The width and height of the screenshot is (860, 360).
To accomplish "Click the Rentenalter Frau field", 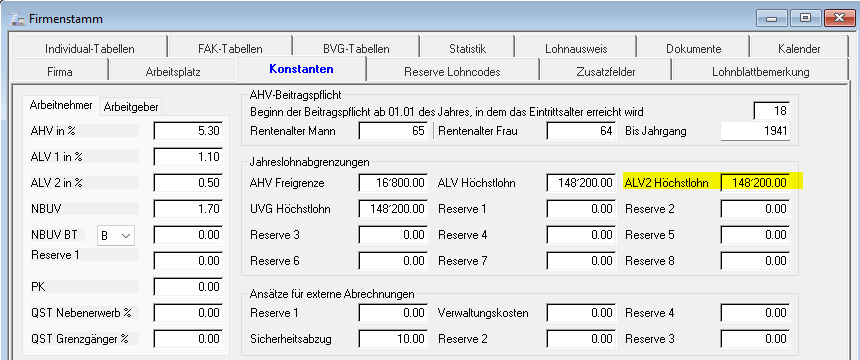I will click(581, 131).
